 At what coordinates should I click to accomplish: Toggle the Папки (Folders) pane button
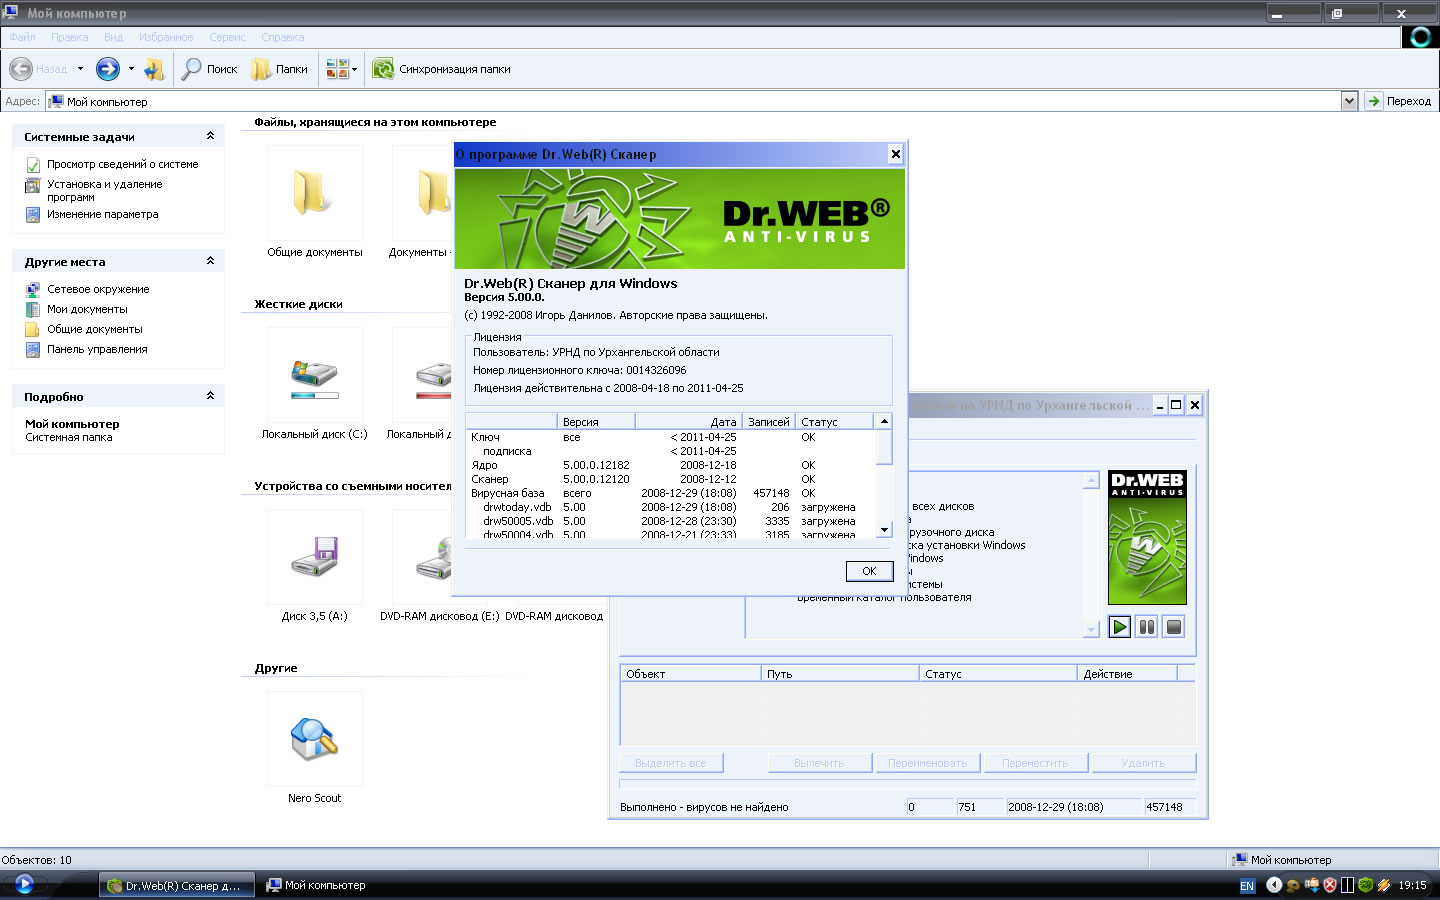pos(280,69)
